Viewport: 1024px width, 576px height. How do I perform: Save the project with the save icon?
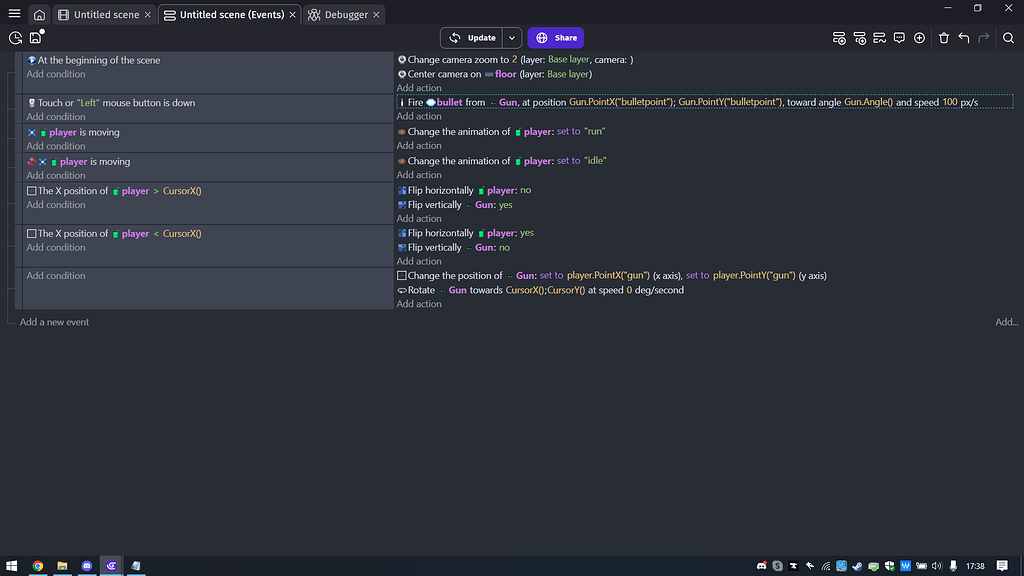pos(35,37)
